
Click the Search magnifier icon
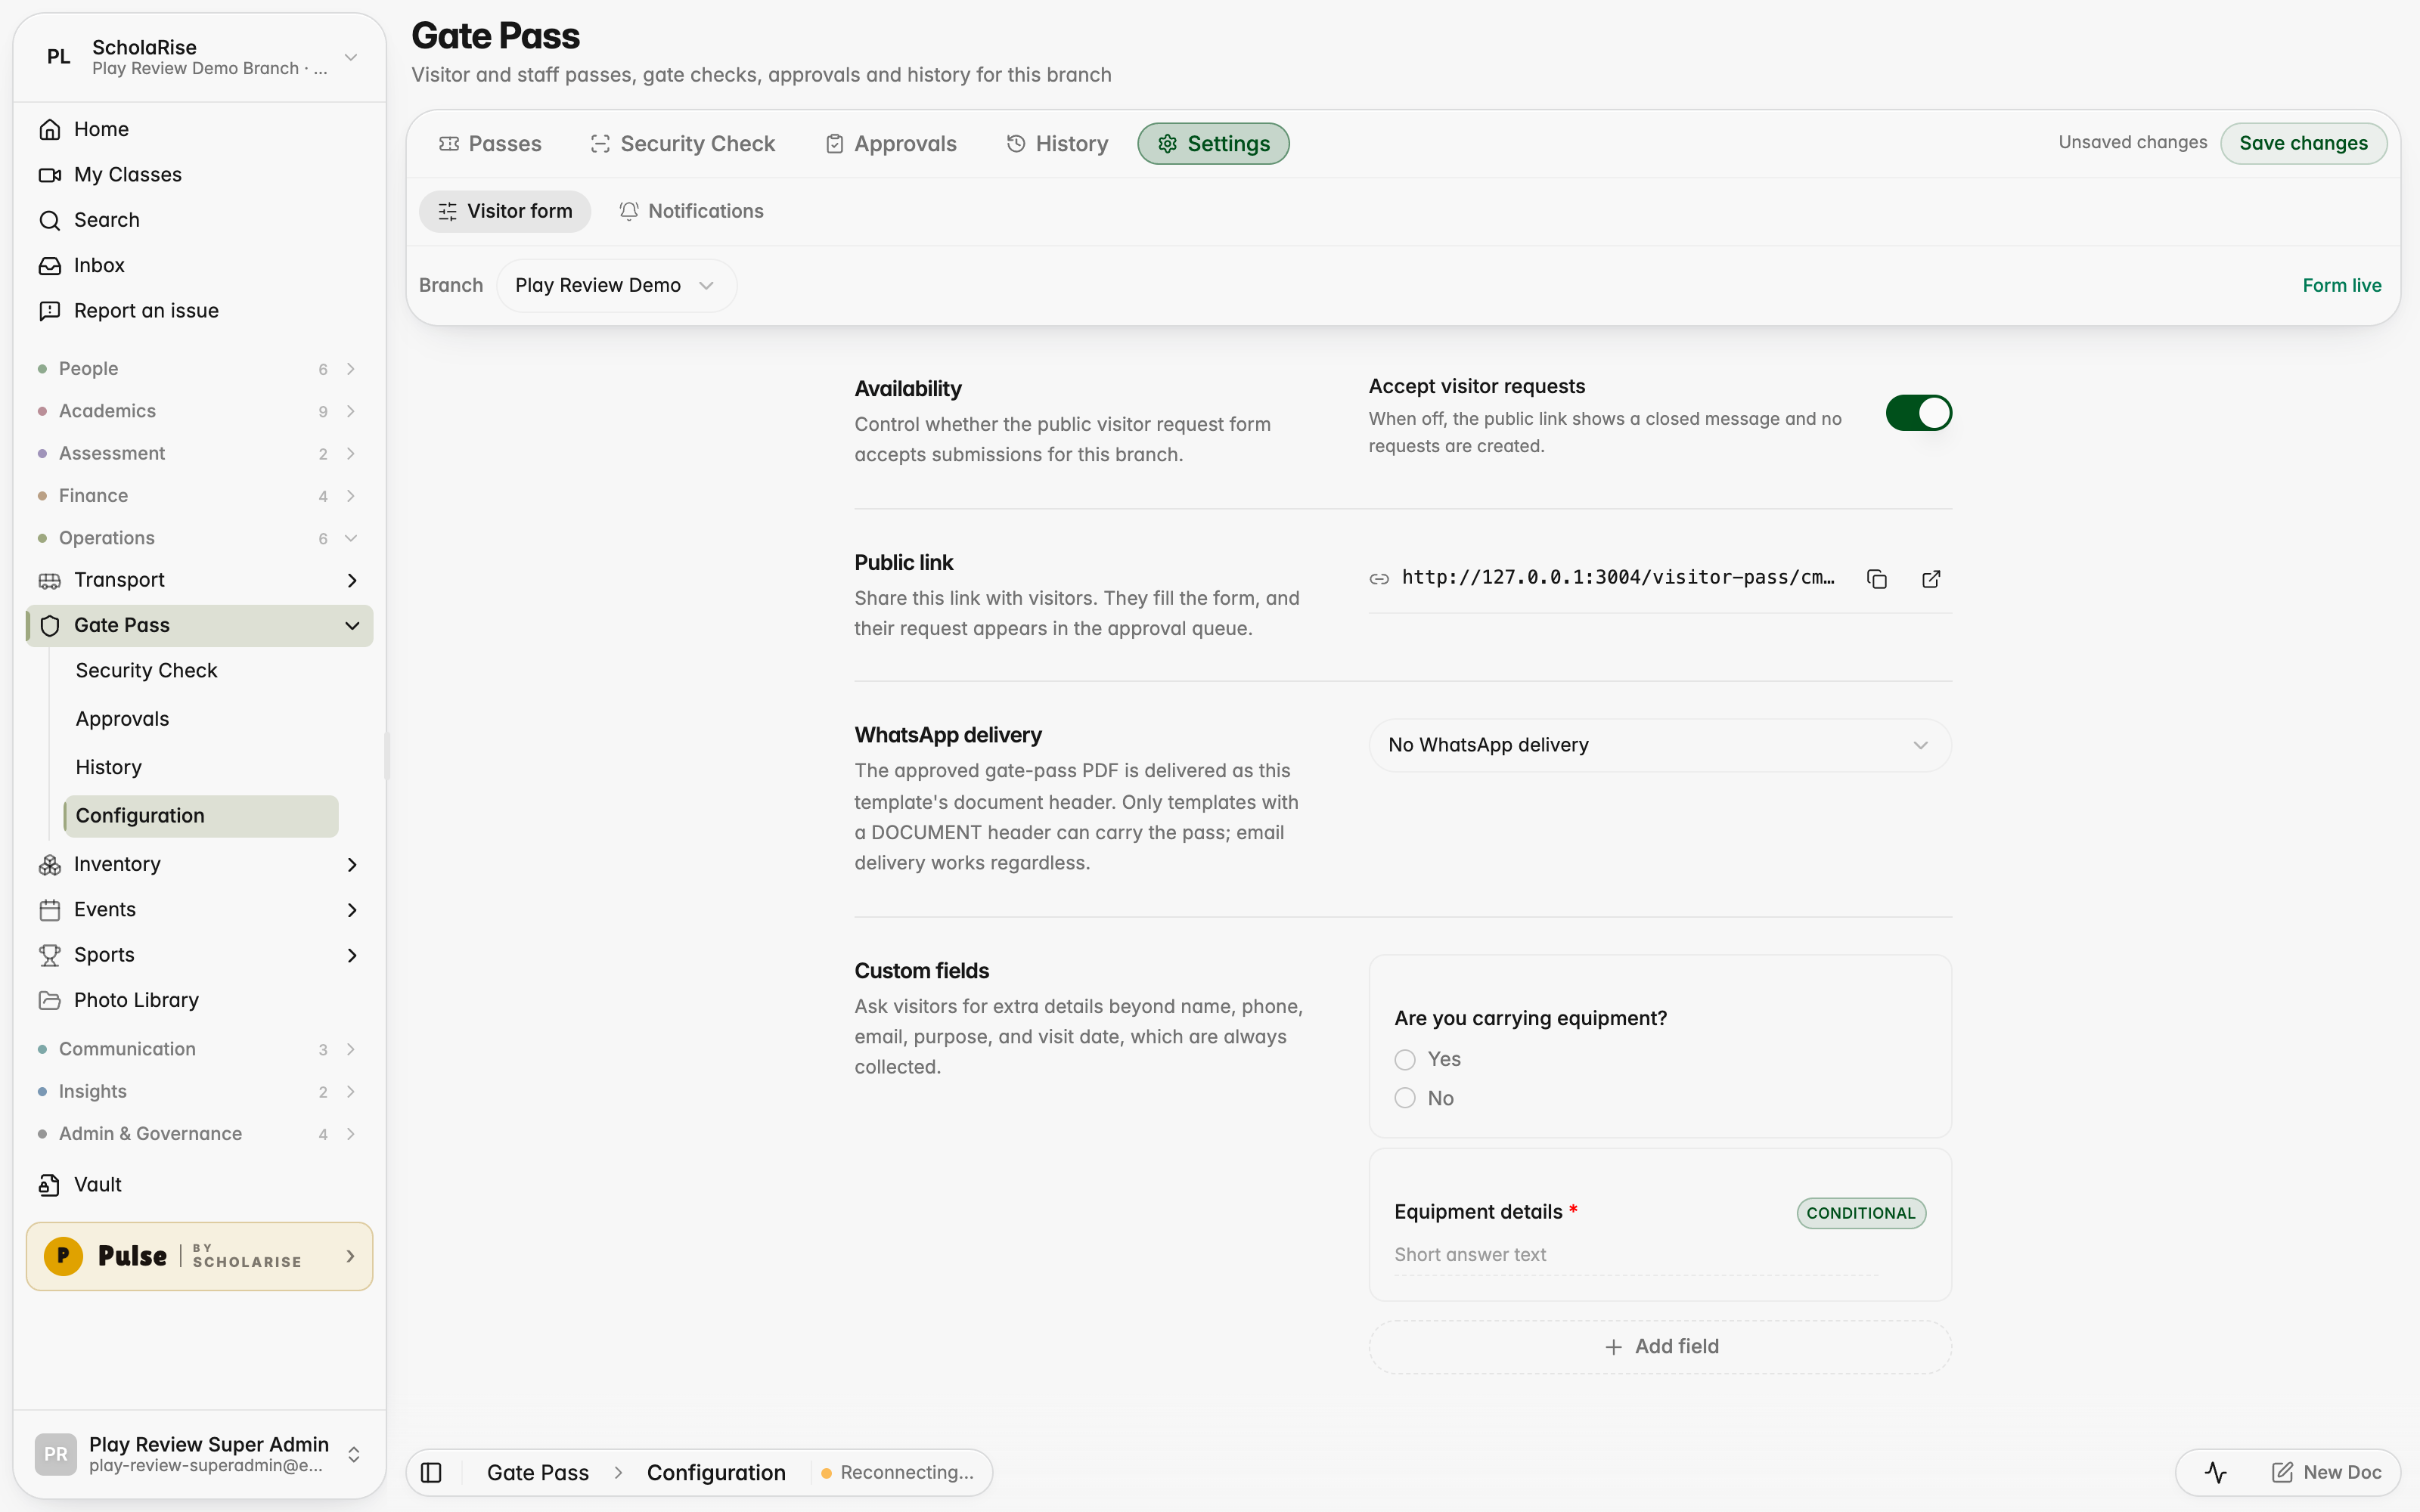pyautogui.click(x=50, y=220)
